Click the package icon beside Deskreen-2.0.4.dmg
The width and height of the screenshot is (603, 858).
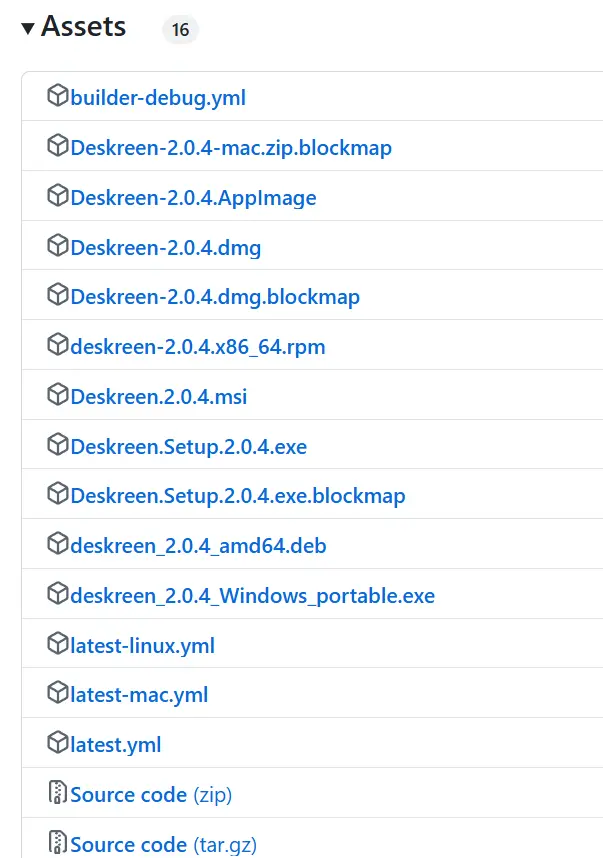click(57, 246)
